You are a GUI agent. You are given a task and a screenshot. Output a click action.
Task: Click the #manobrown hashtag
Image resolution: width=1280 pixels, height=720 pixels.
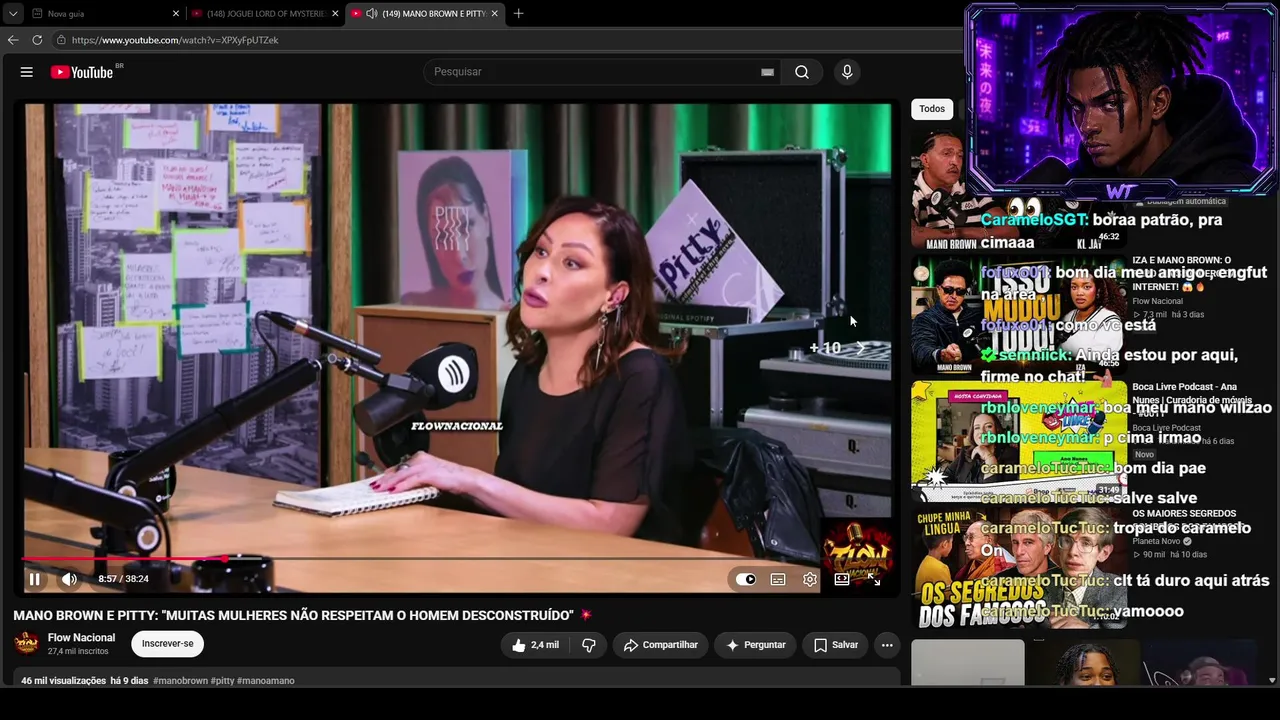coord(180,681)
